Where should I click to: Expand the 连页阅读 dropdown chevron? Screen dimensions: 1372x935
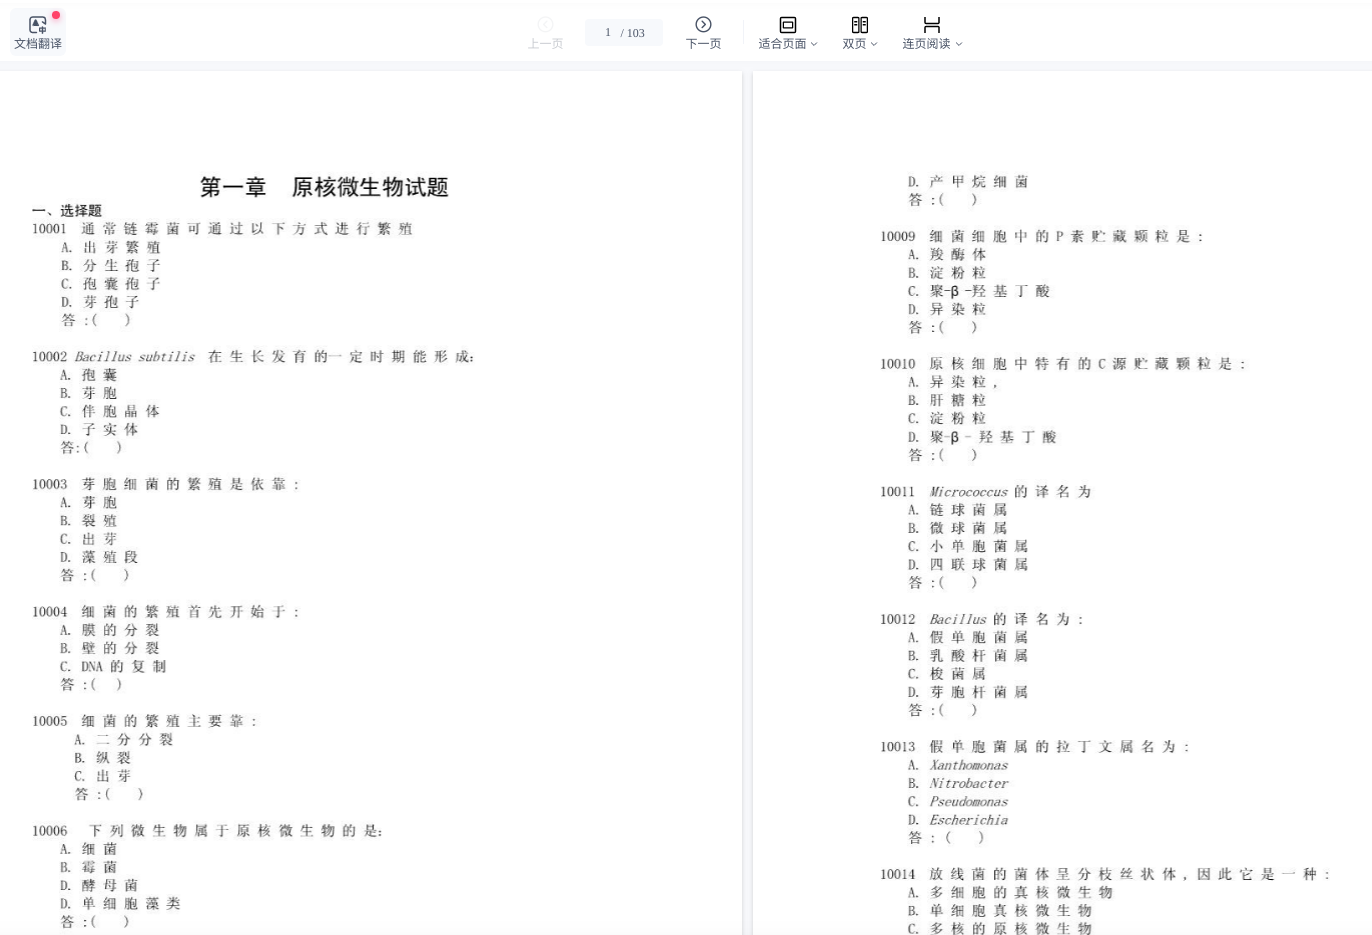tap(959, 44)
